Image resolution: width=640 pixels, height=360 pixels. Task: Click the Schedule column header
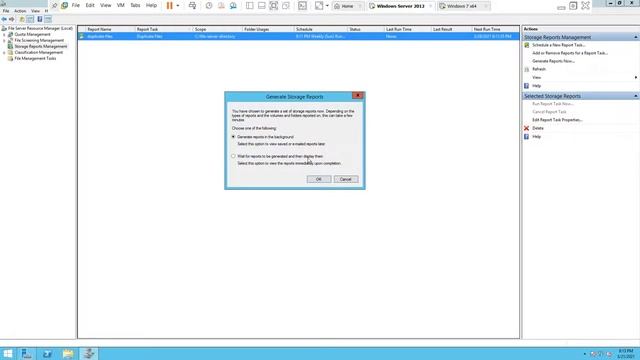point(320,29)
